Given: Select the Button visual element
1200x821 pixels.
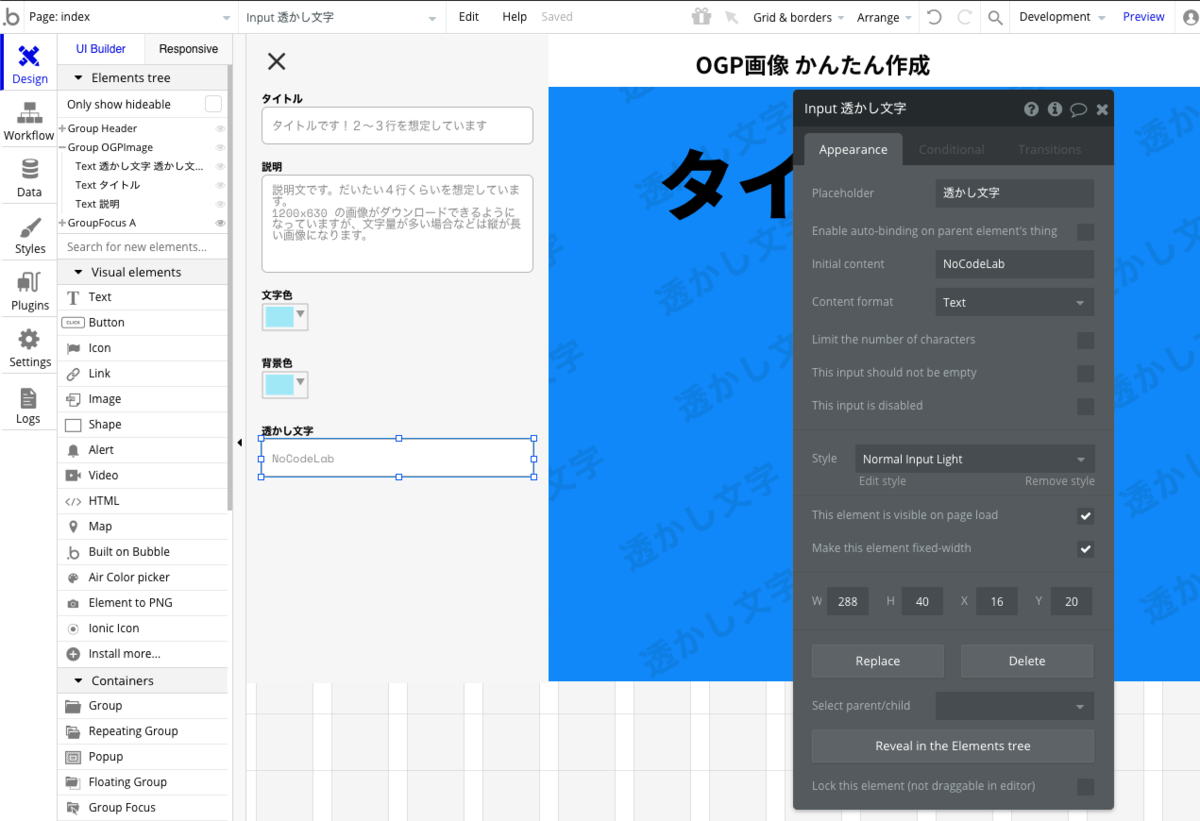Looking at the screenshot, I should point(143,322).
